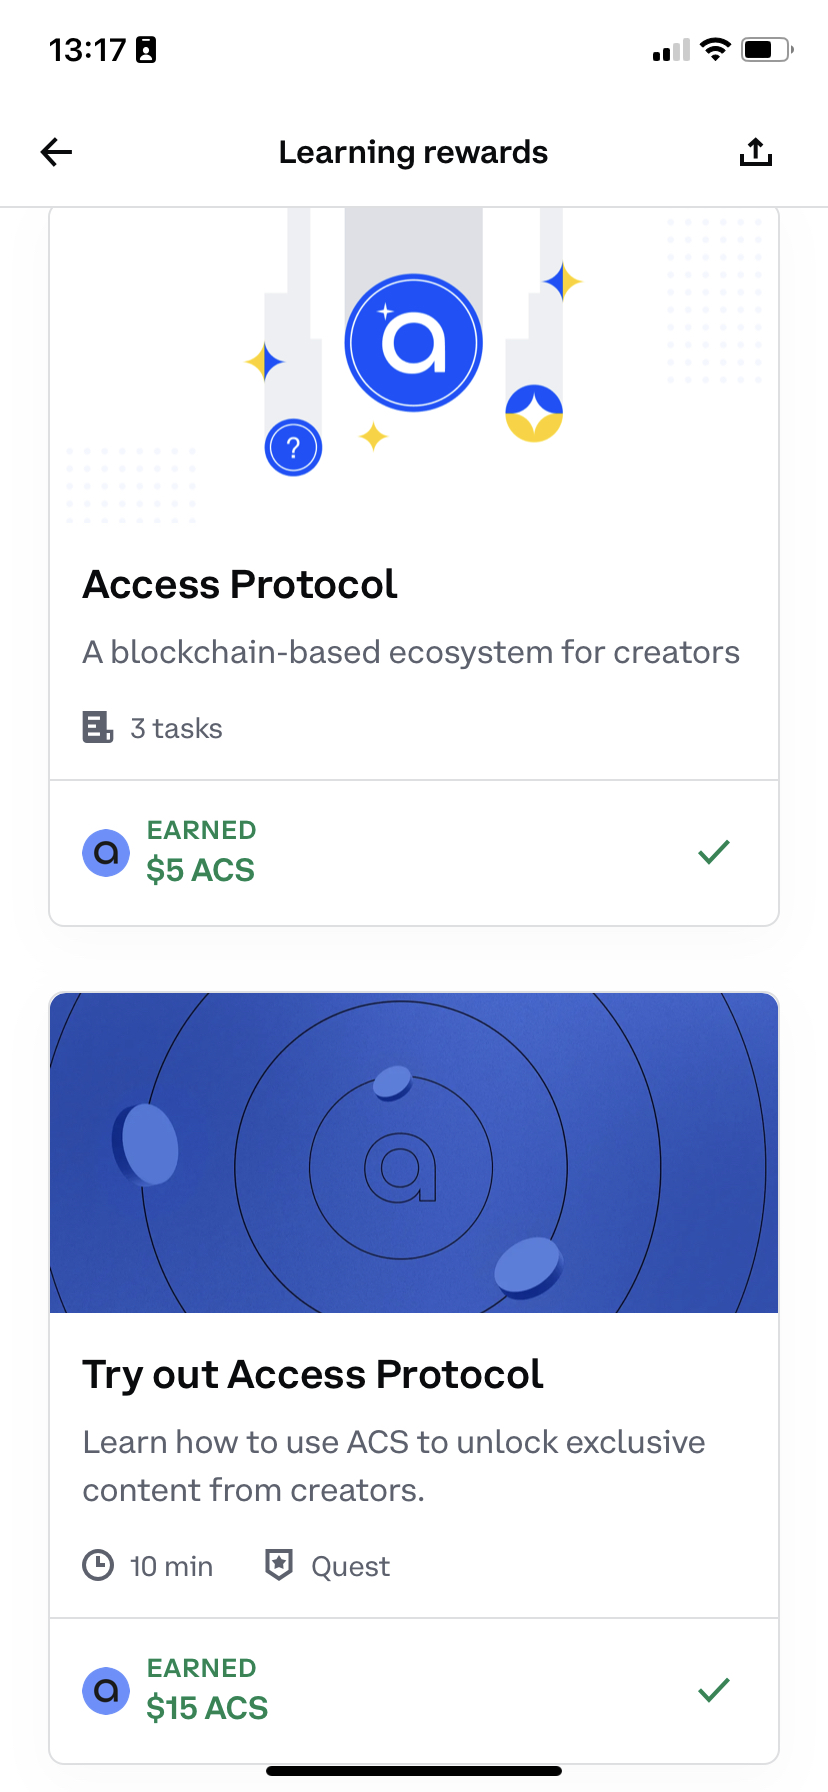Tap the blue concentric circles banner image
This screenshot has width=828, height=1792.
[414, 1152]
